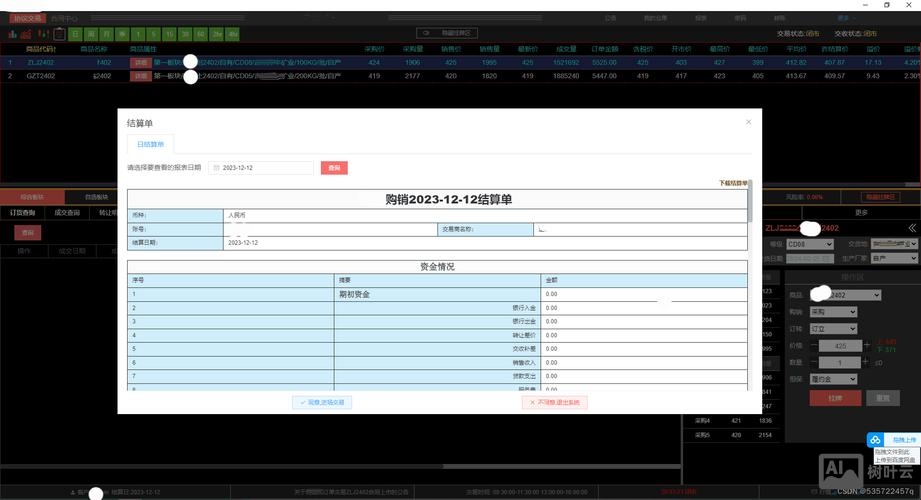Switch to the 成交查询 tab
921x500 pixels.
pyautogui.click(x=68, y=213)
